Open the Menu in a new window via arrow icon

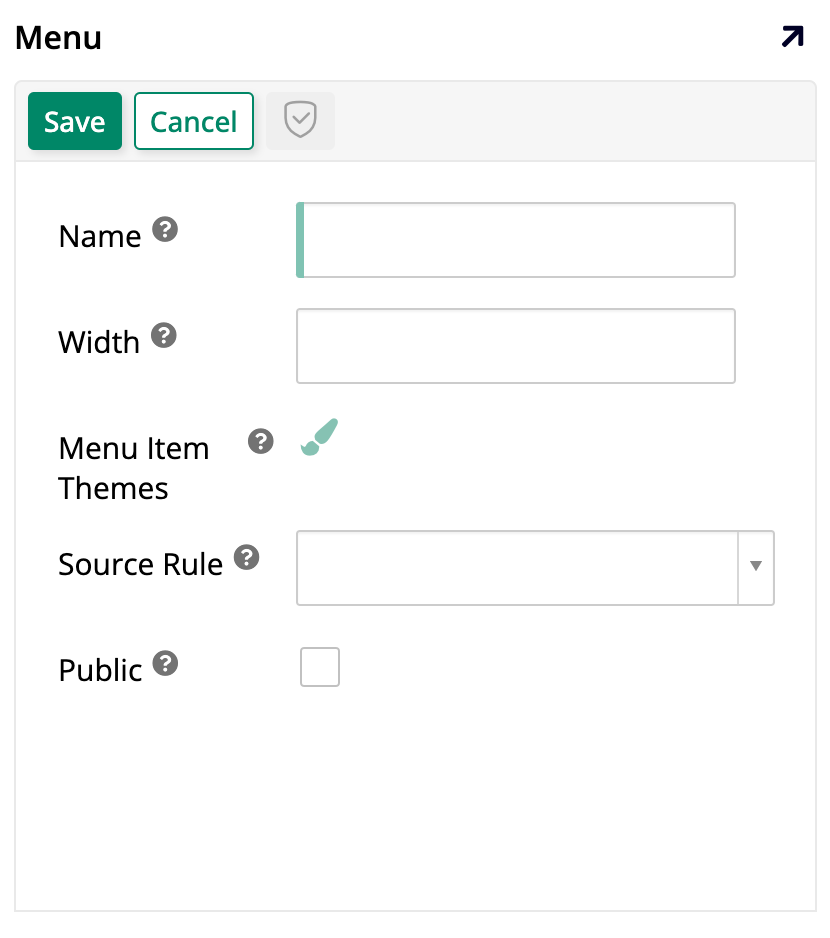[x=792, y=35]
